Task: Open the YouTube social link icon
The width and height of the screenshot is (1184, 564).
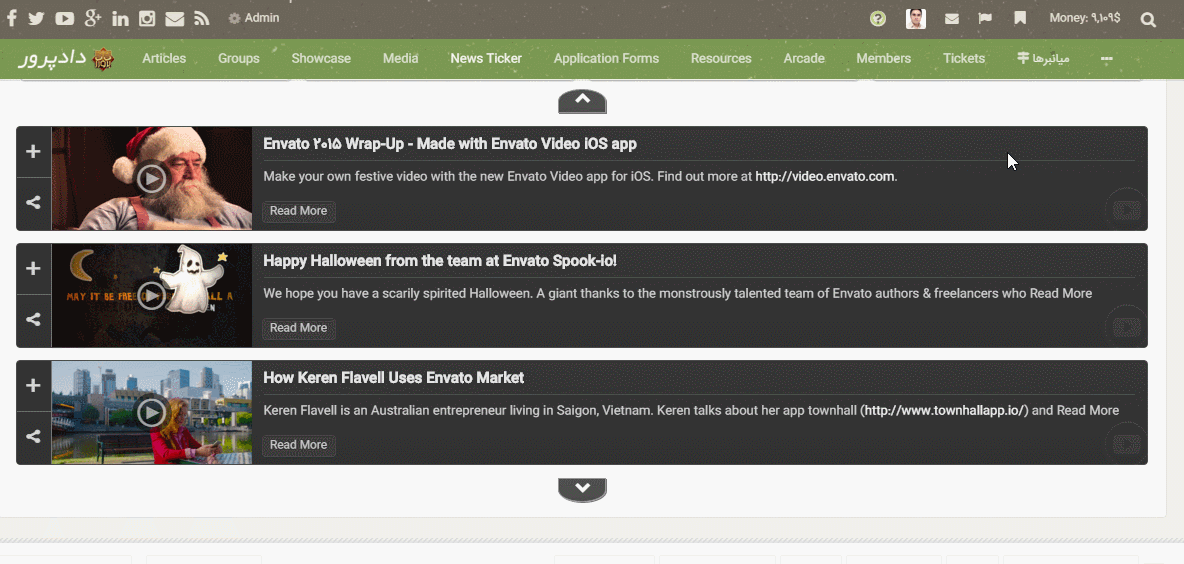Action: [x=65, y=19]
